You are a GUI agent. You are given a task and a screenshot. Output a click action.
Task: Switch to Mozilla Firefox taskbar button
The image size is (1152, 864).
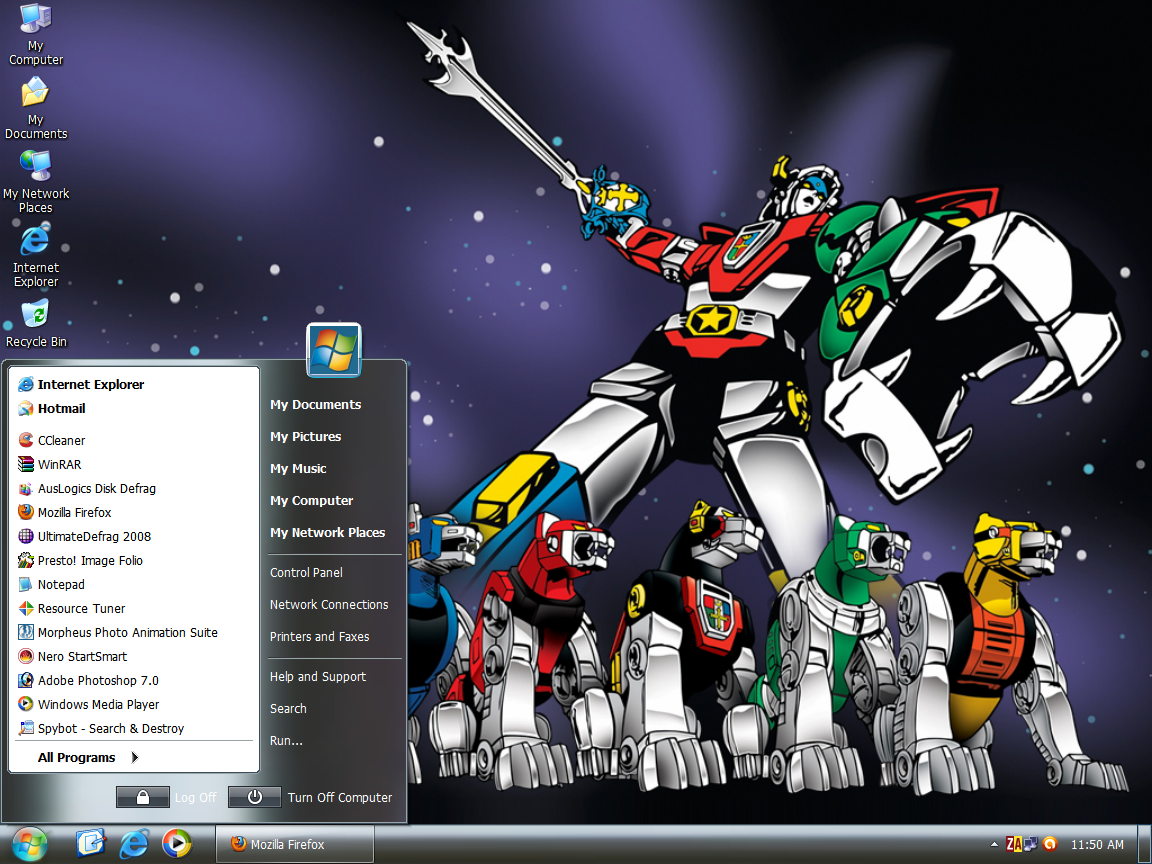point(295,844)
